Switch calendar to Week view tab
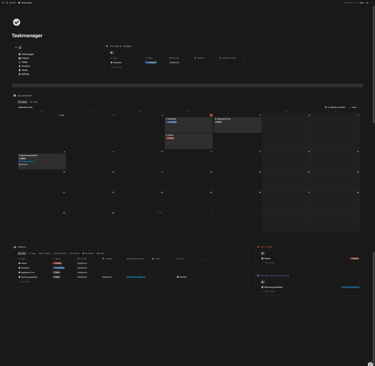 click(x=34, y=102)
